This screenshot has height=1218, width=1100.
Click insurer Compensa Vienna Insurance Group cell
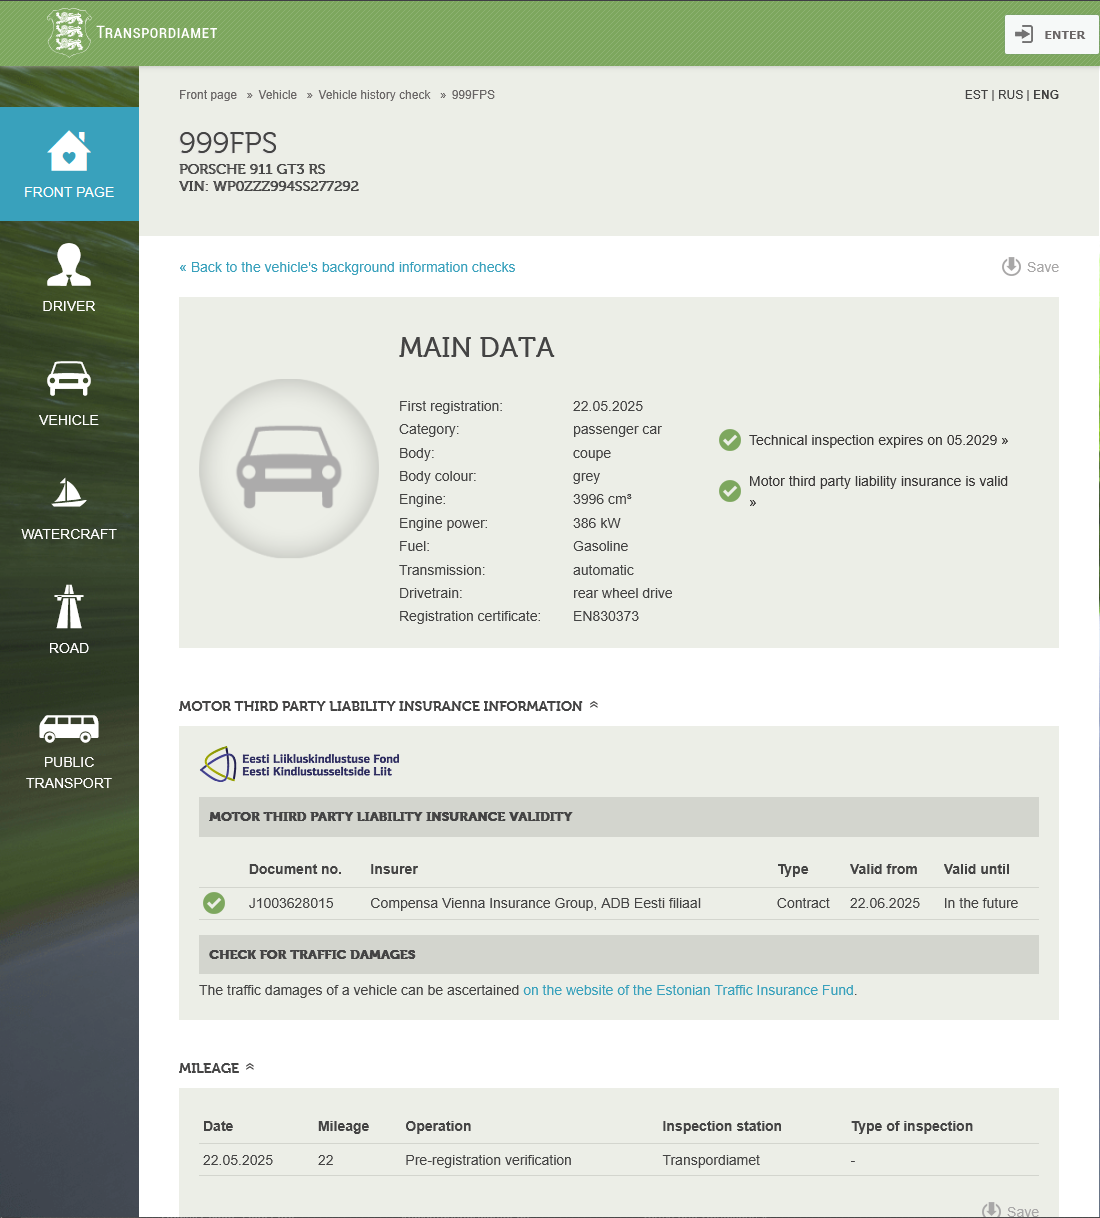tap(535, 903)
